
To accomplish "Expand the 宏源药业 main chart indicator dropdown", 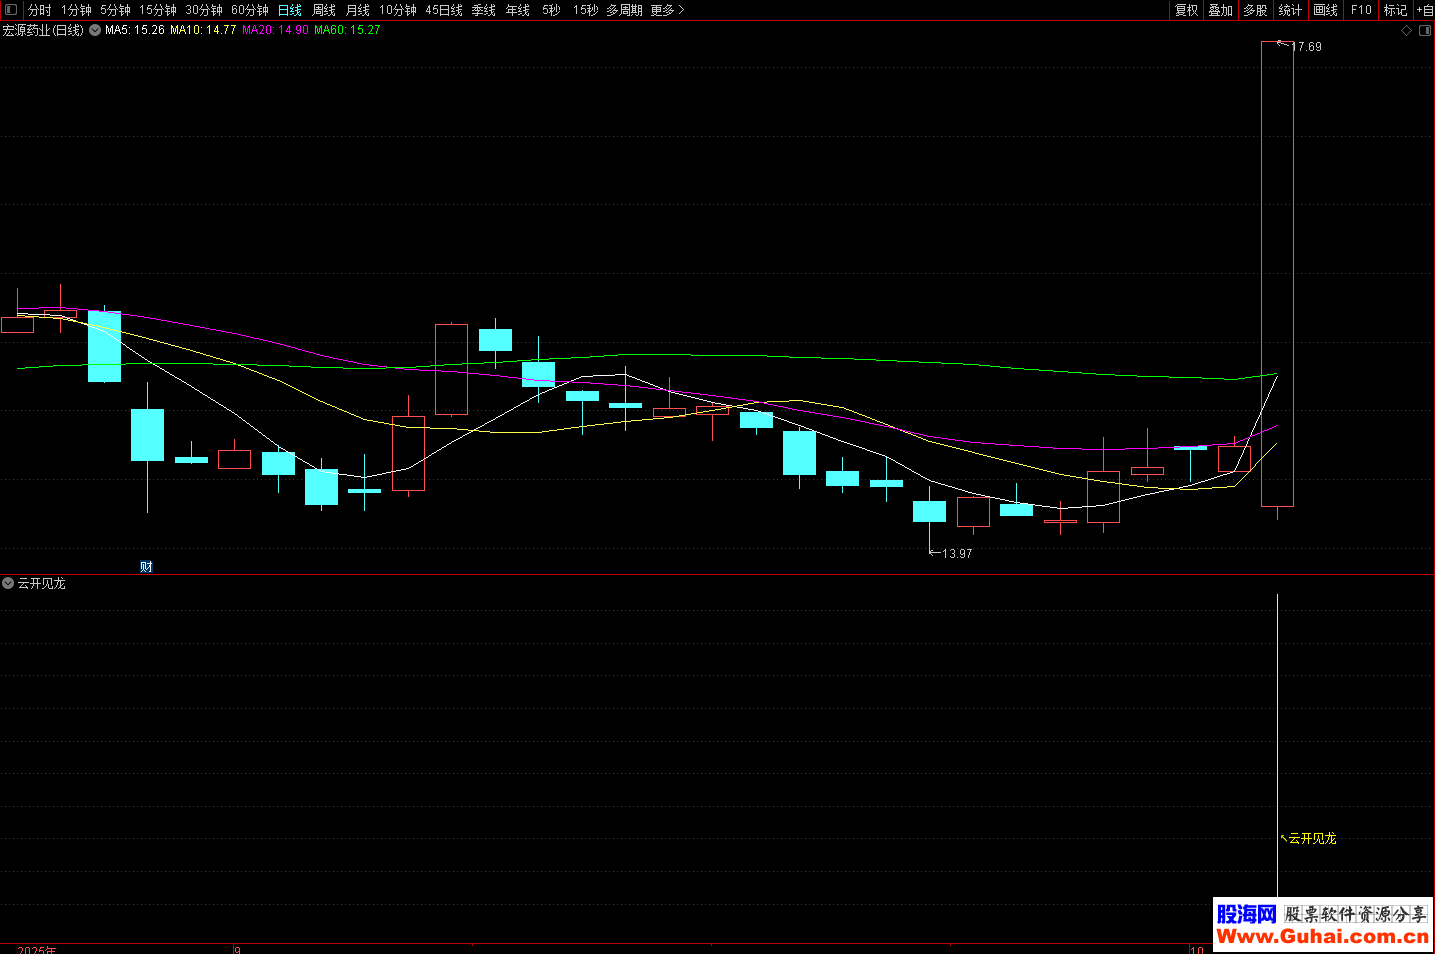I will click(95, 30).
